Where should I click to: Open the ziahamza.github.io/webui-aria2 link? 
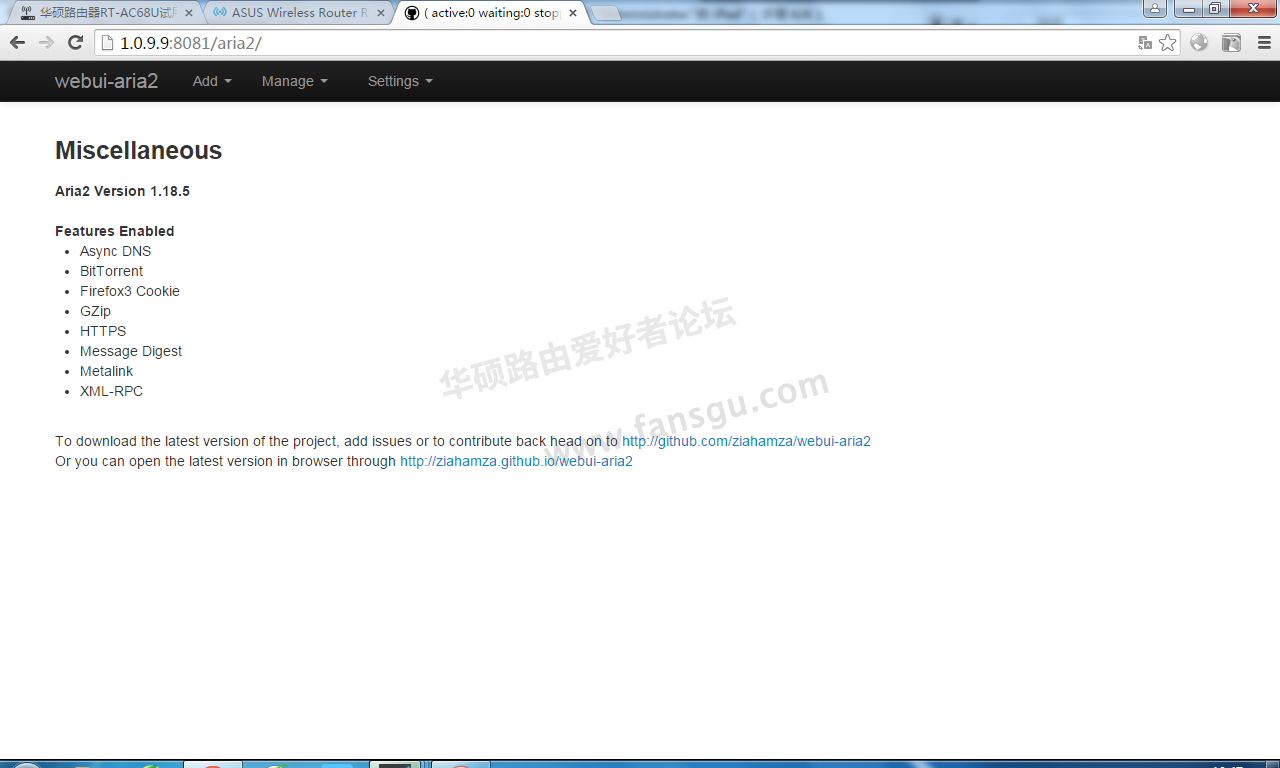click(x=516, y=461)
